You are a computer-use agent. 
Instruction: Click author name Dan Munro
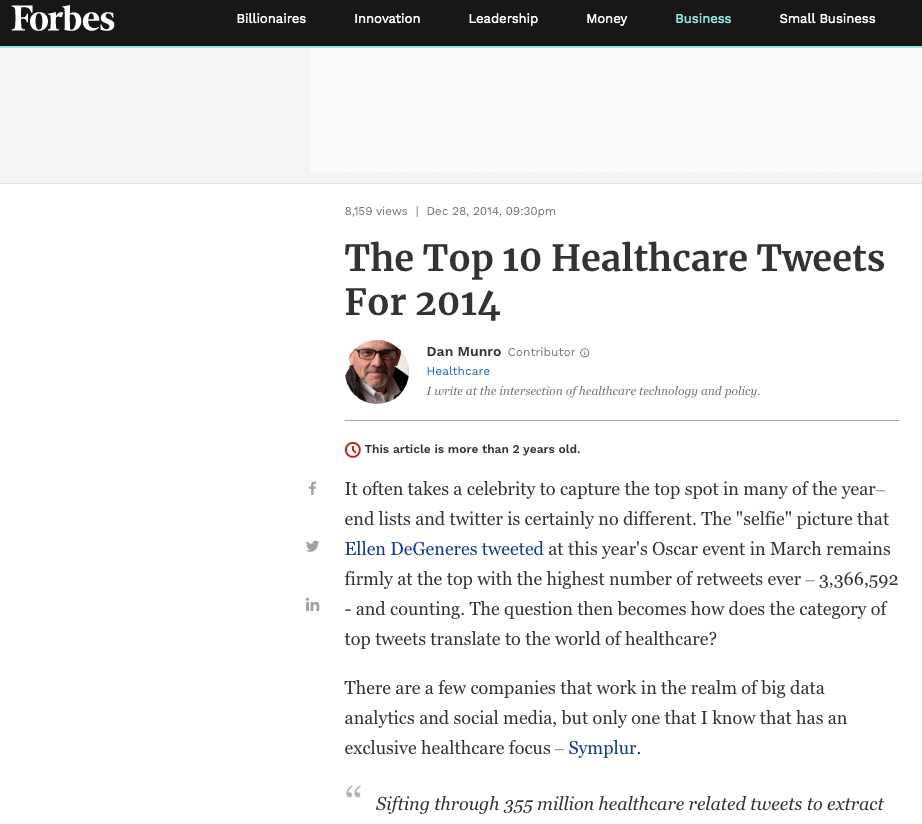point(463,352)
